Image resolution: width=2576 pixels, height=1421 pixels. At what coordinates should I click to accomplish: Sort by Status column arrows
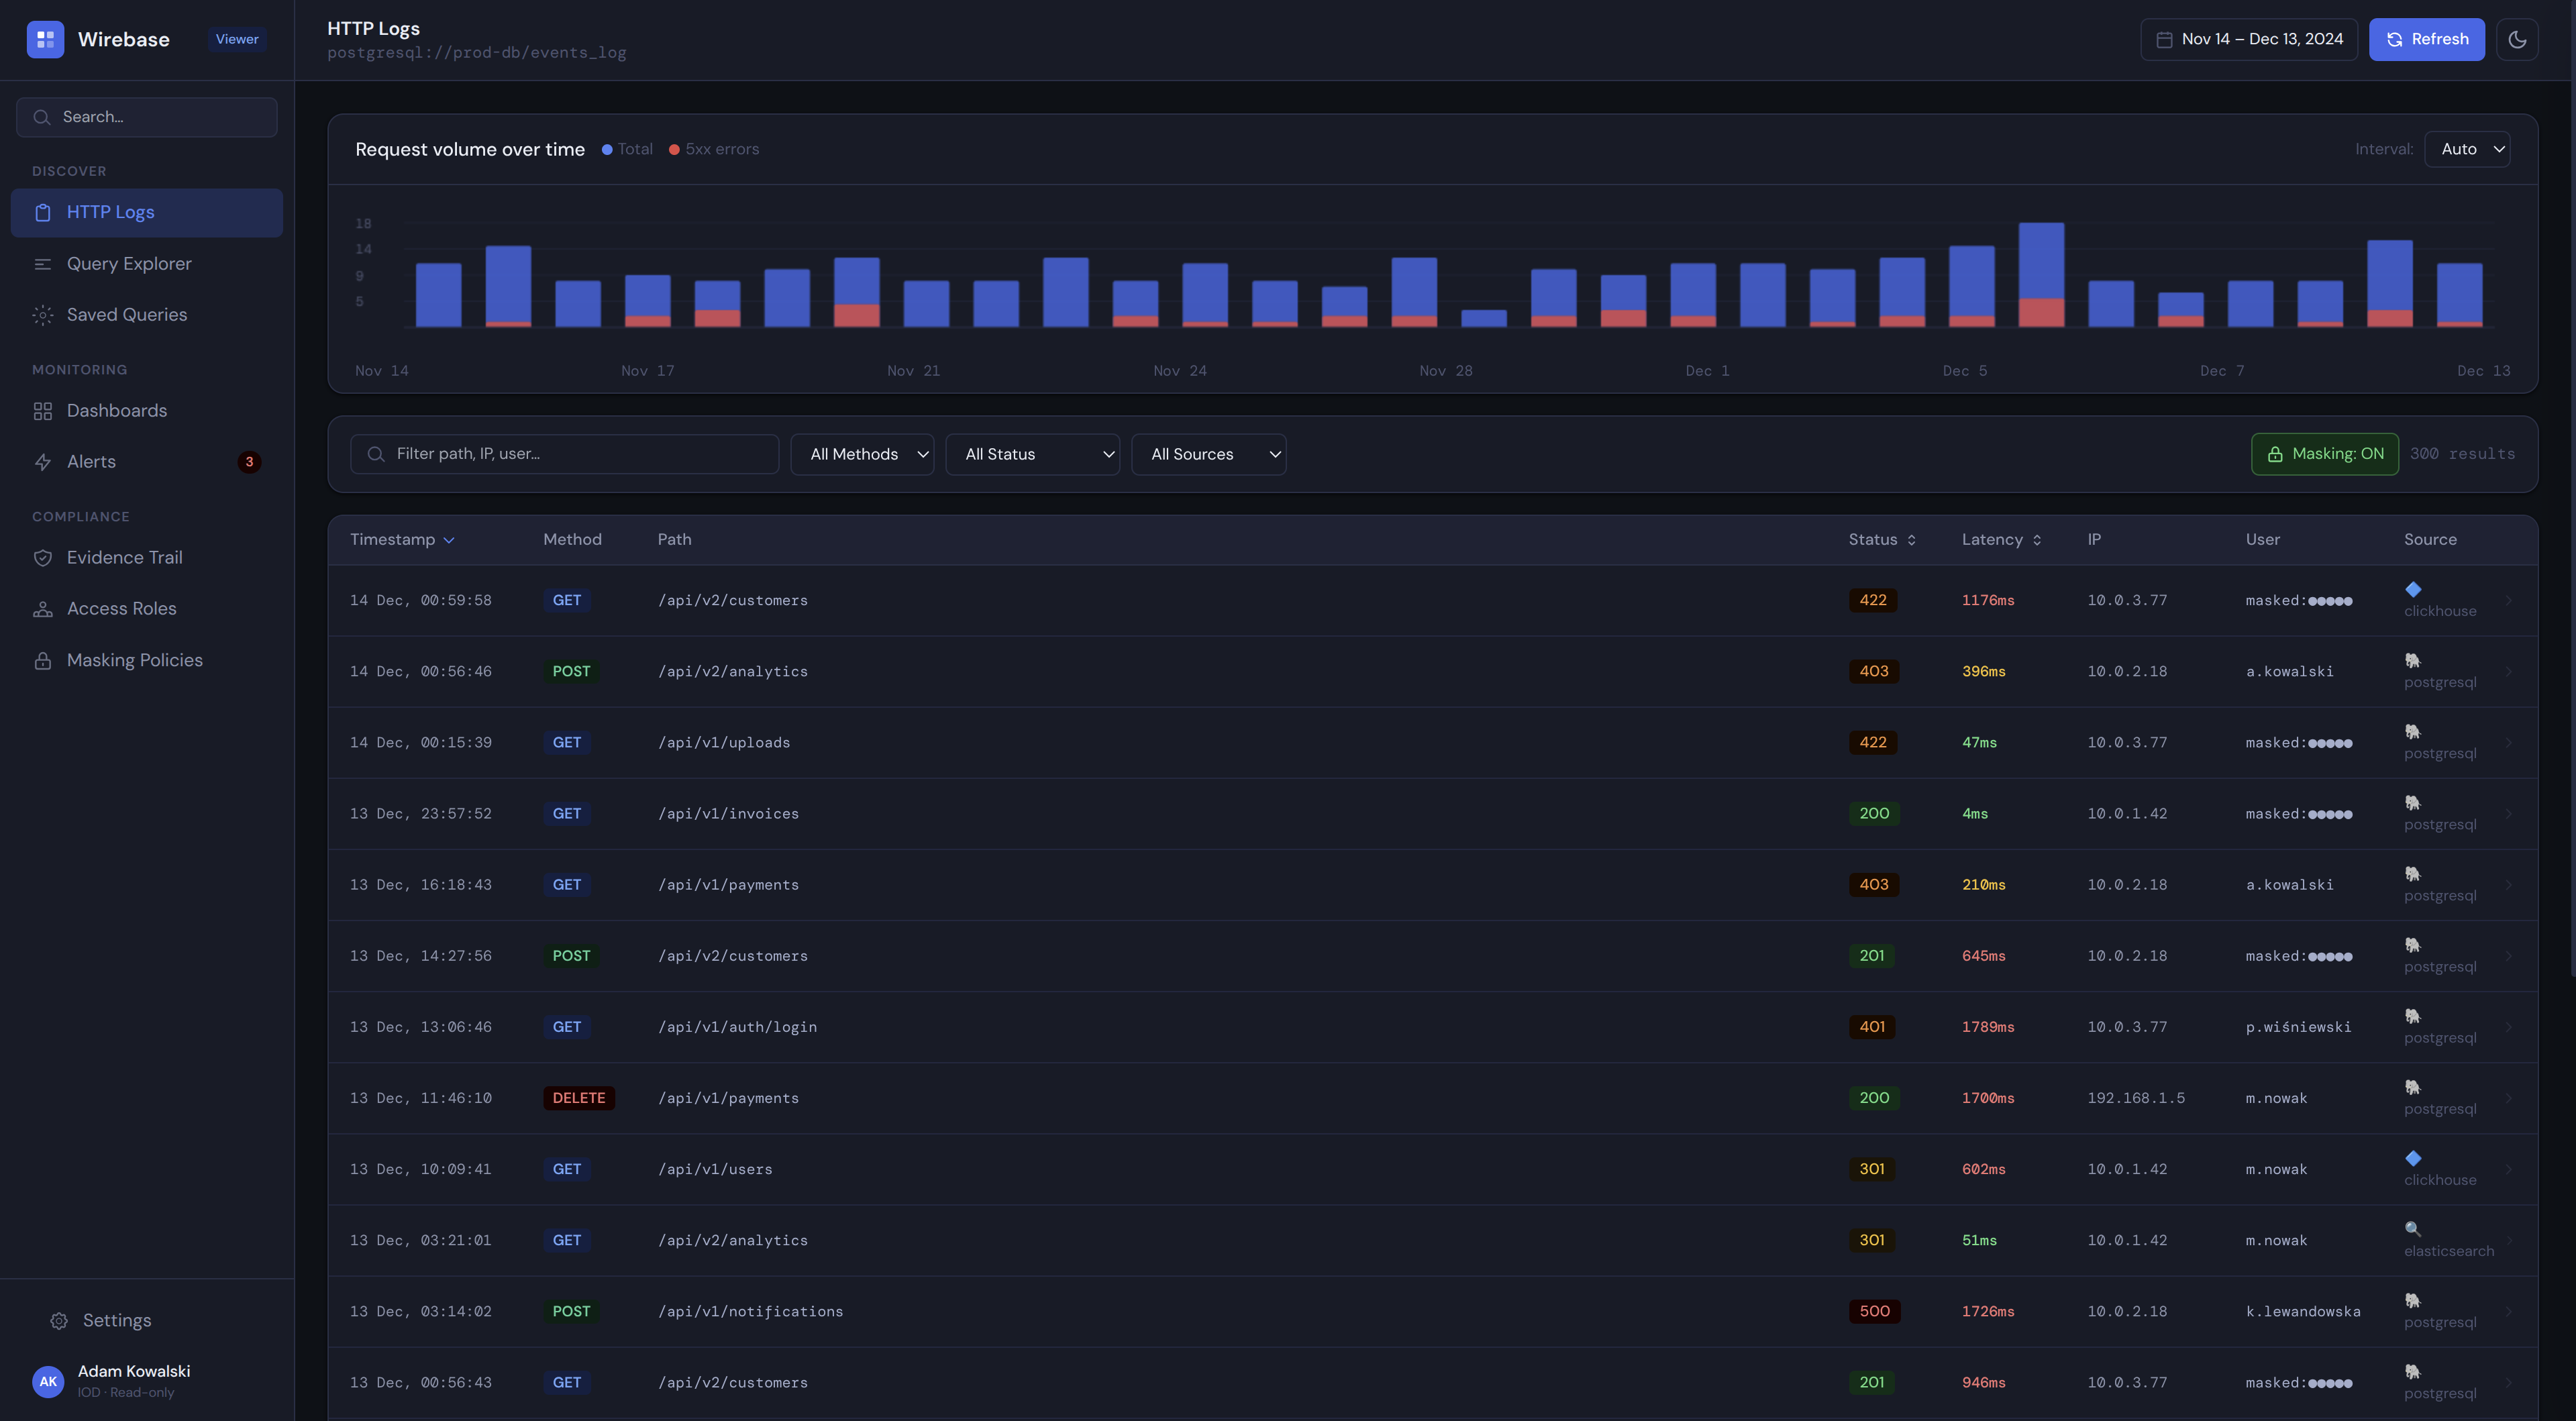(1911, 540)
